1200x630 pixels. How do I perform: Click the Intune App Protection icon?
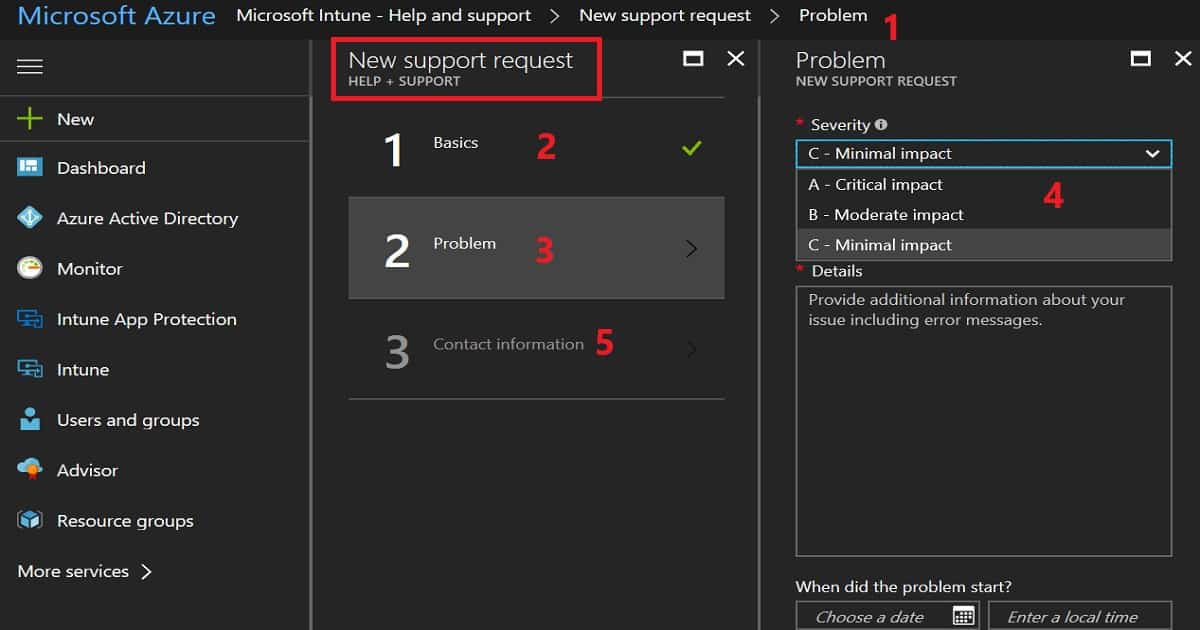click(x=30, y=319)
